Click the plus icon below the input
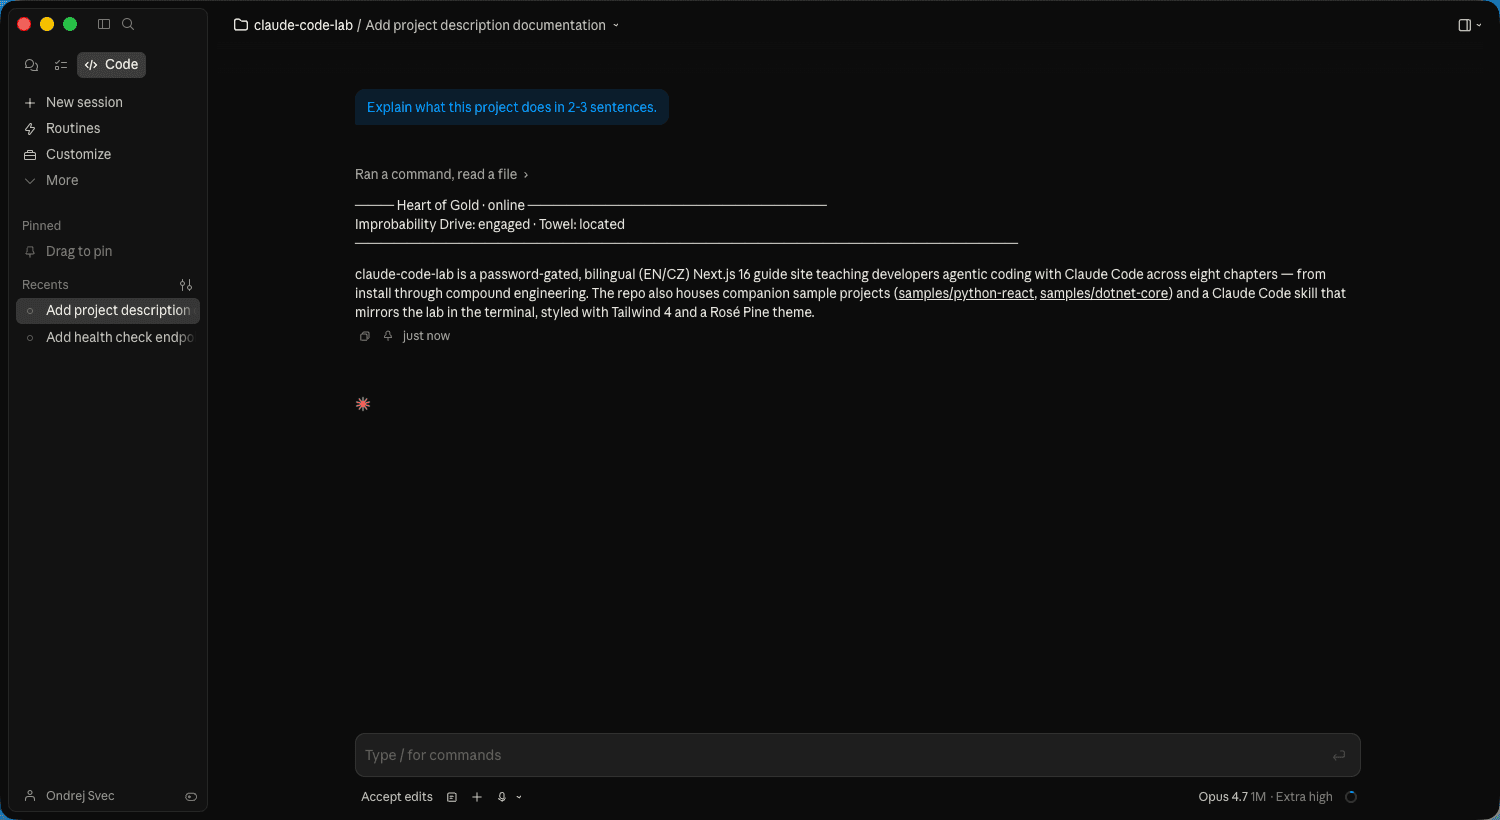Image resolution: width=1500 pixels, height=820 pixels. (x=477, y=797)
